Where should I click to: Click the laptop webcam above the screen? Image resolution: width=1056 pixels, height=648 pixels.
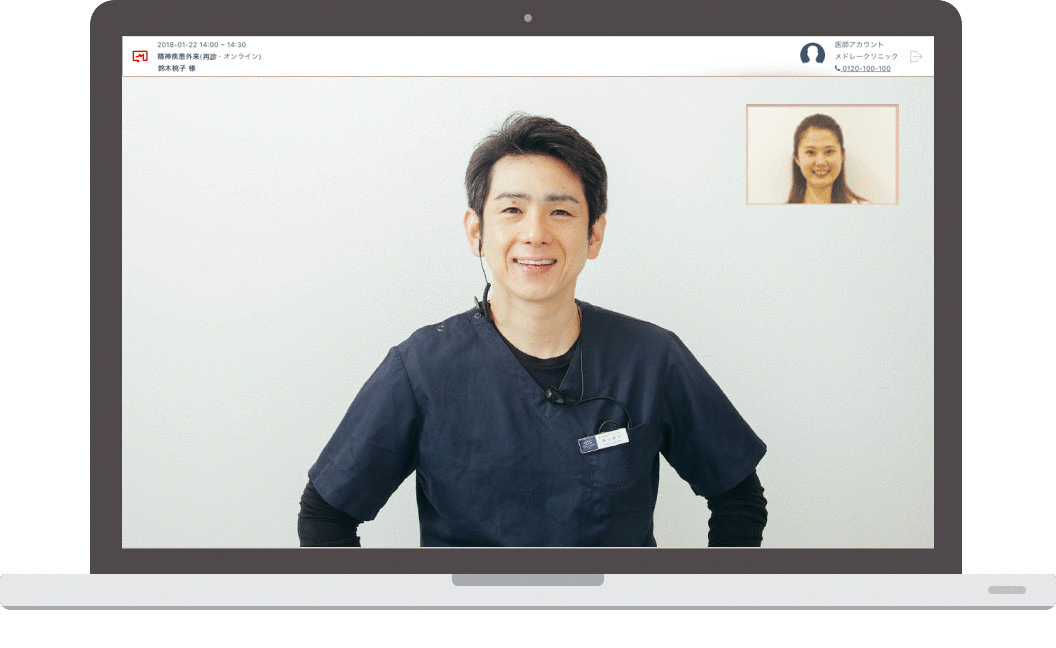[x=528, y=18]
